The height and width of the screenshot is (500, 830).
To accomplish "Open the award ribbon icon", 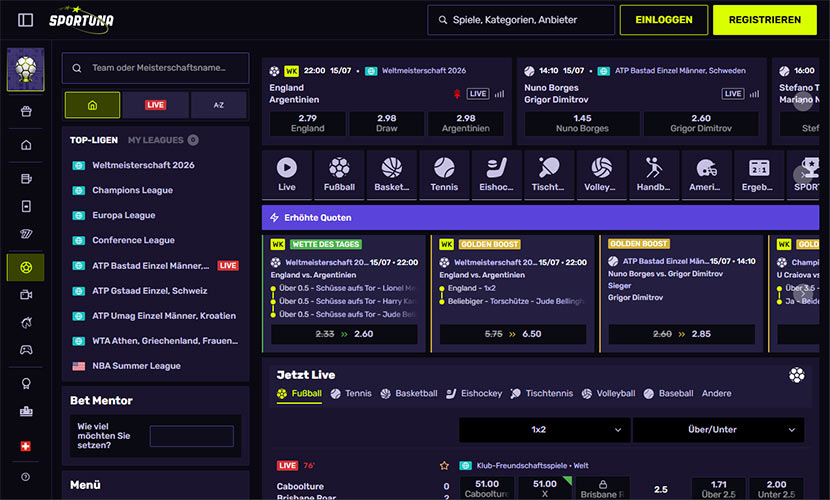I will pos(26,384).
